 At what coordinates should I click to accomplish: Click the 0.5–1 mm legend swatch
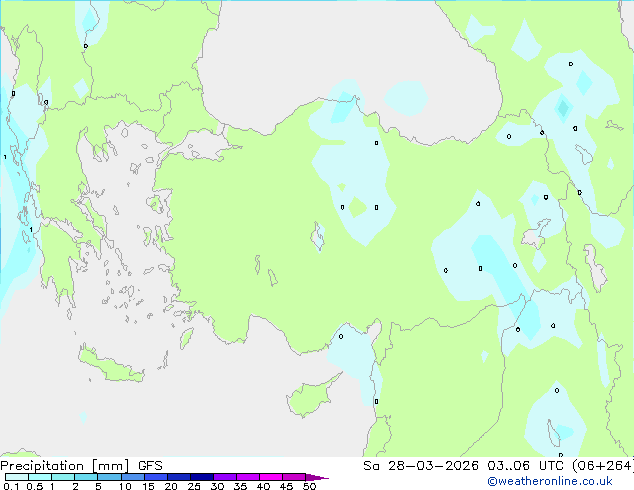40,477
